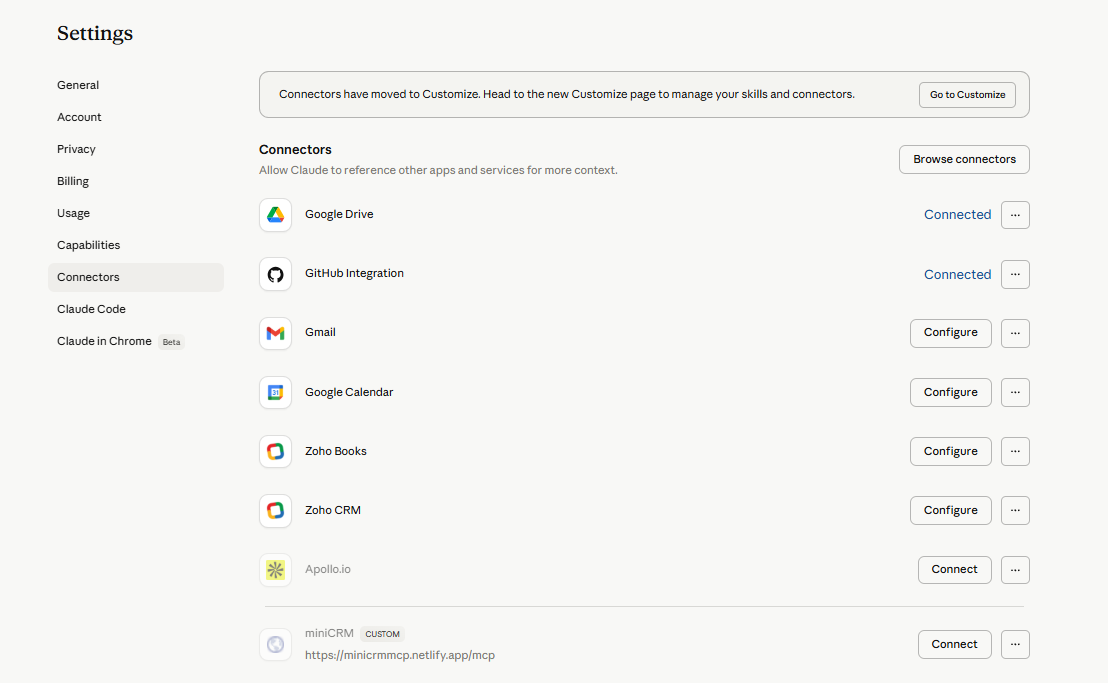Select the Gmail connector icon
The height and width of the screenshot is (683, 1108).
click(x=275, y=333)
